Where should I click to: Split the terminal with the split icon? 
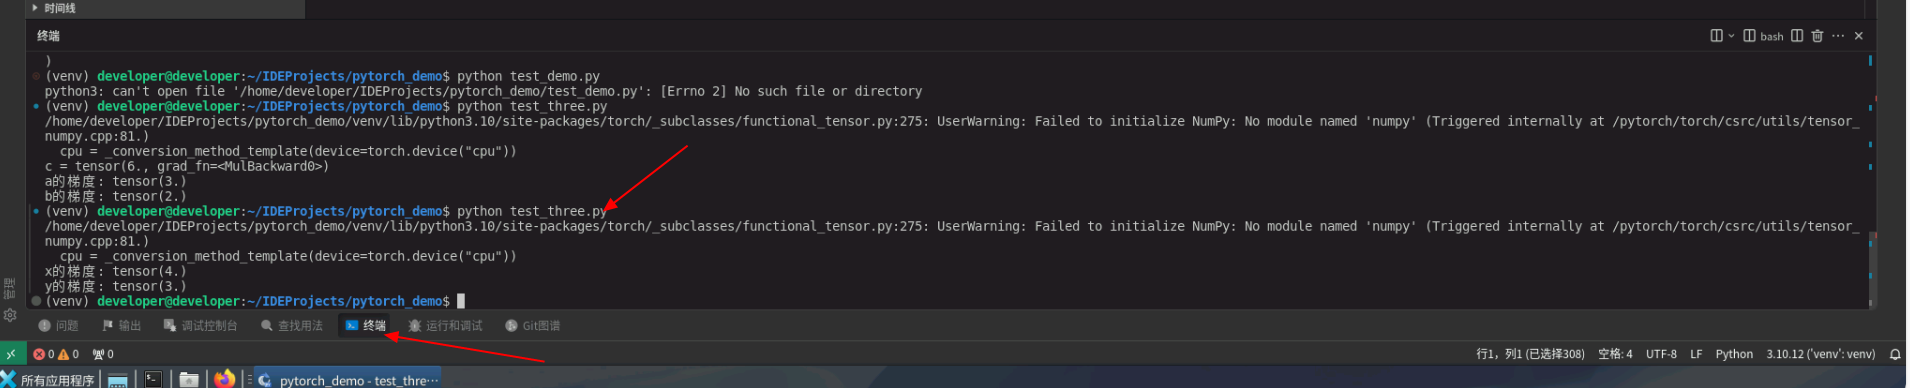click(x=1716, y=36)
